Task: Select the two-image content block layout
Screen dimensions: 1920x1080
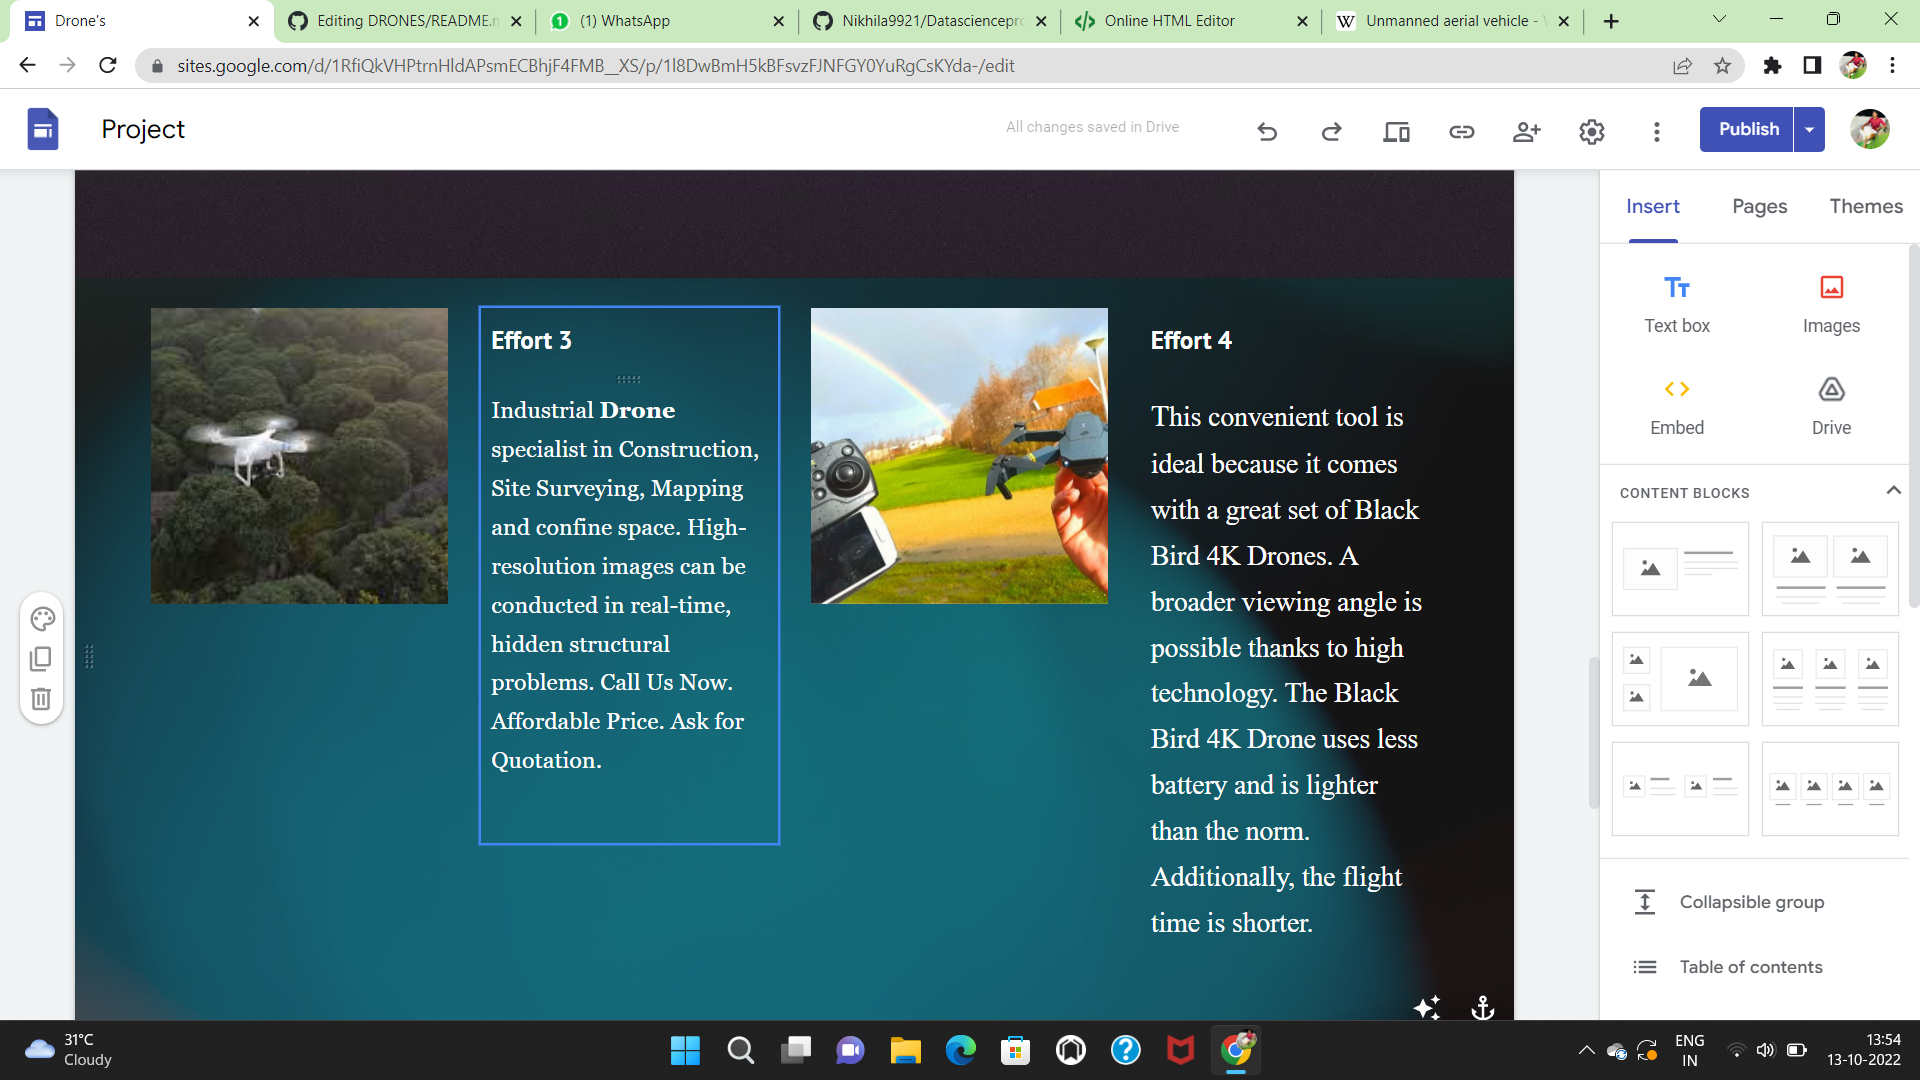Action: click(1830, 569)
